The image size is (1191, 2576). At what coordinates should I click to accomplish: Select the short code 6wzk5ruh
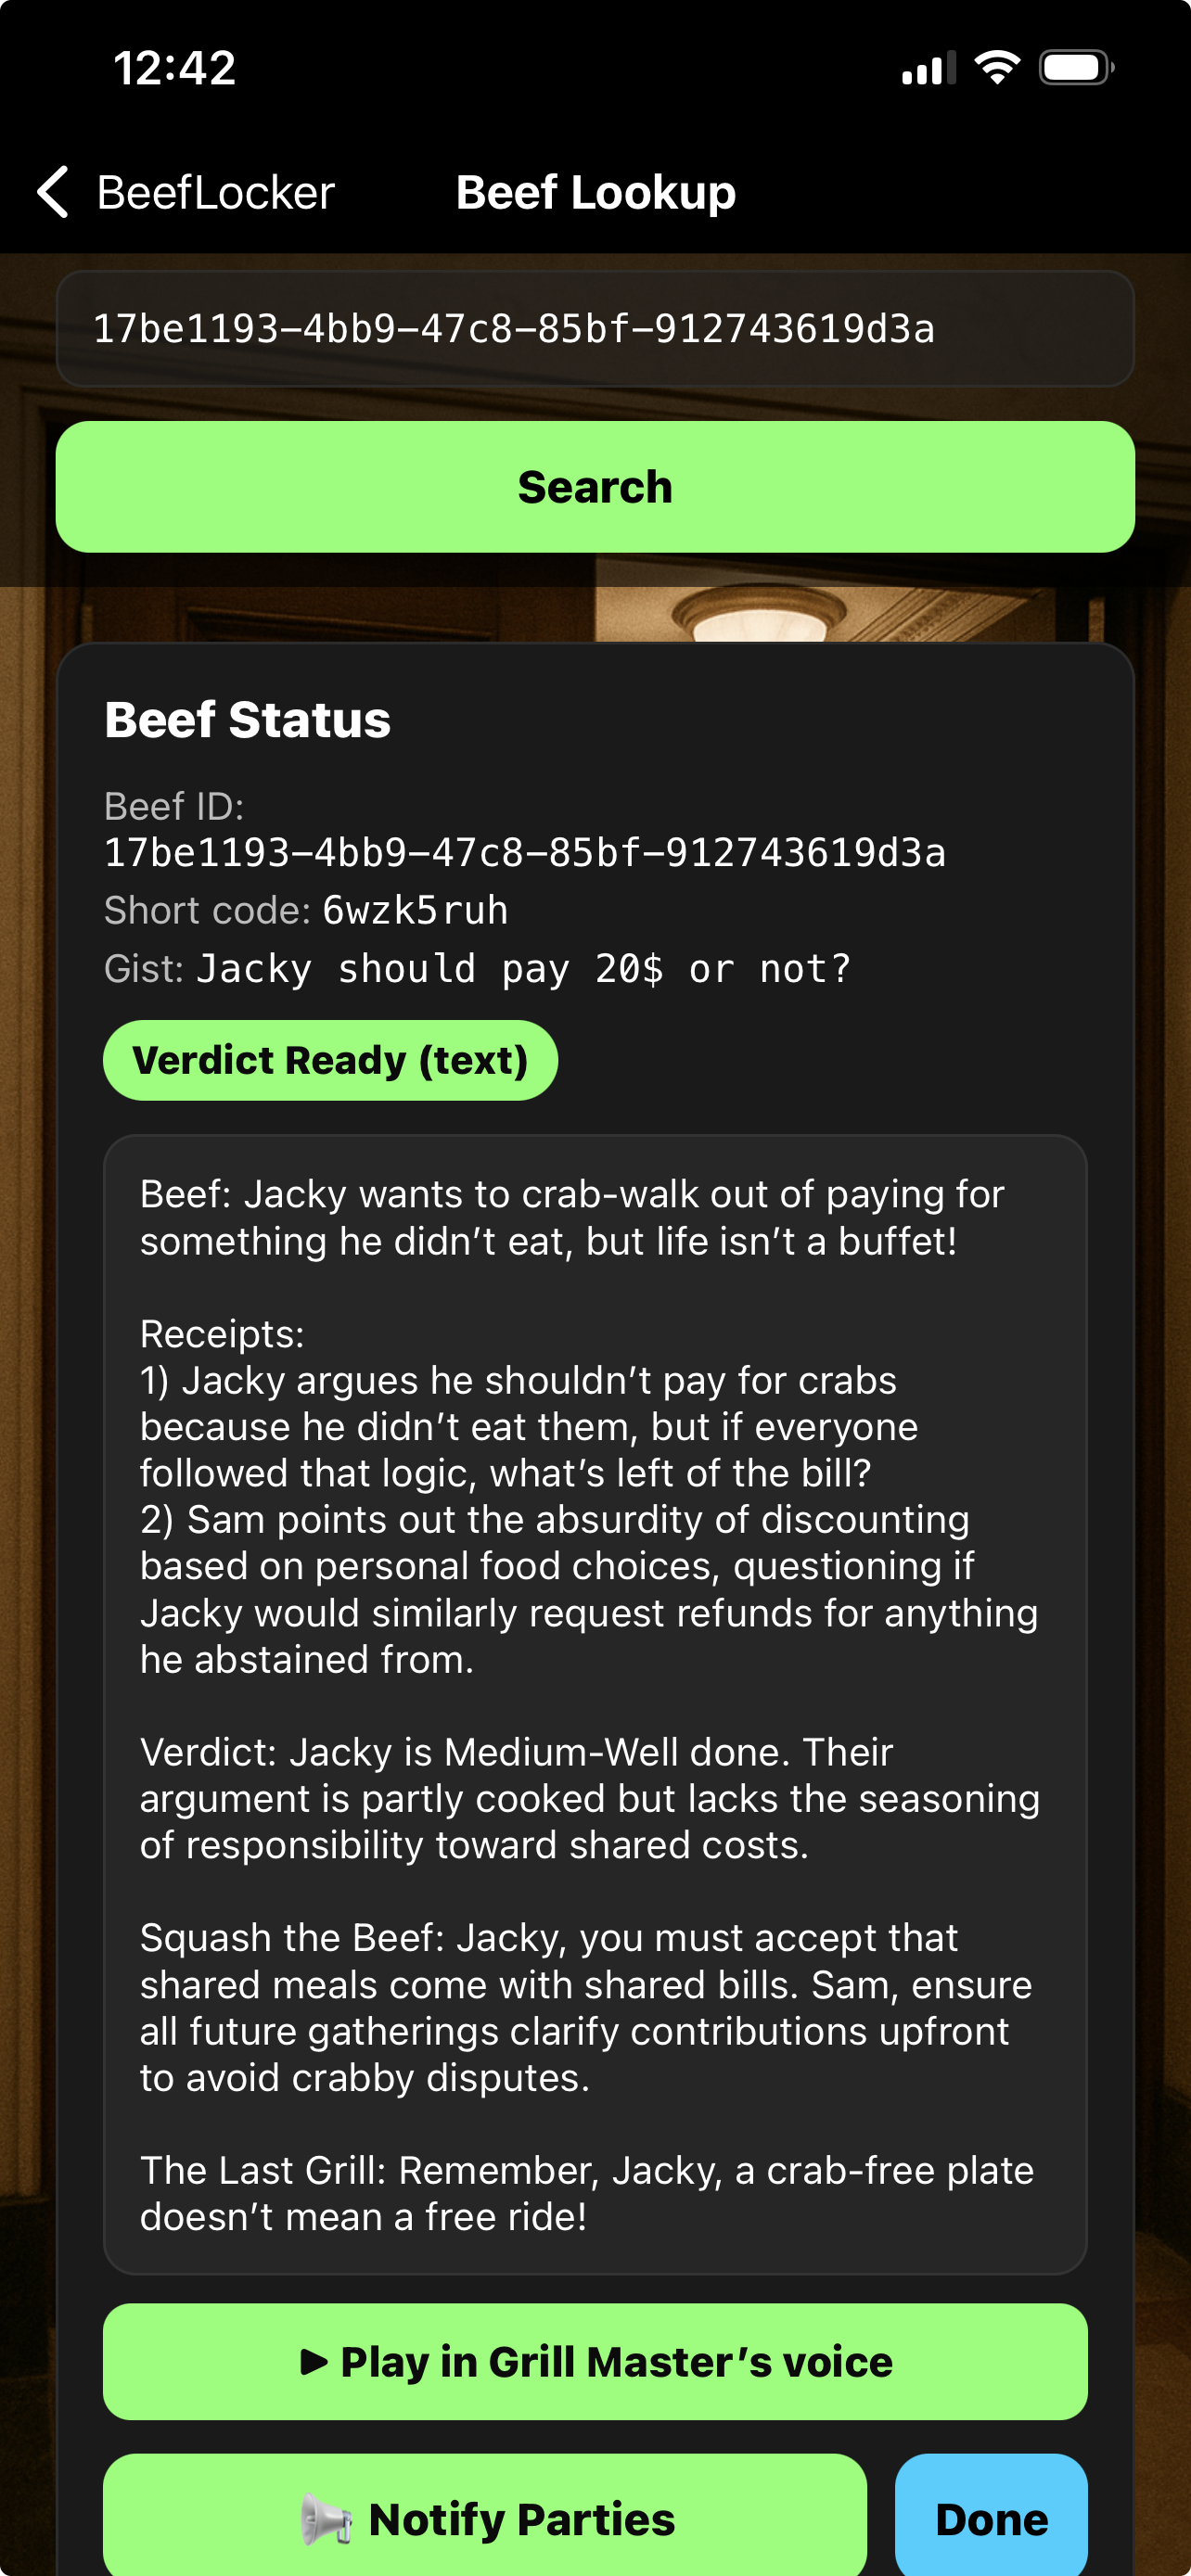(x=416, y=910)
